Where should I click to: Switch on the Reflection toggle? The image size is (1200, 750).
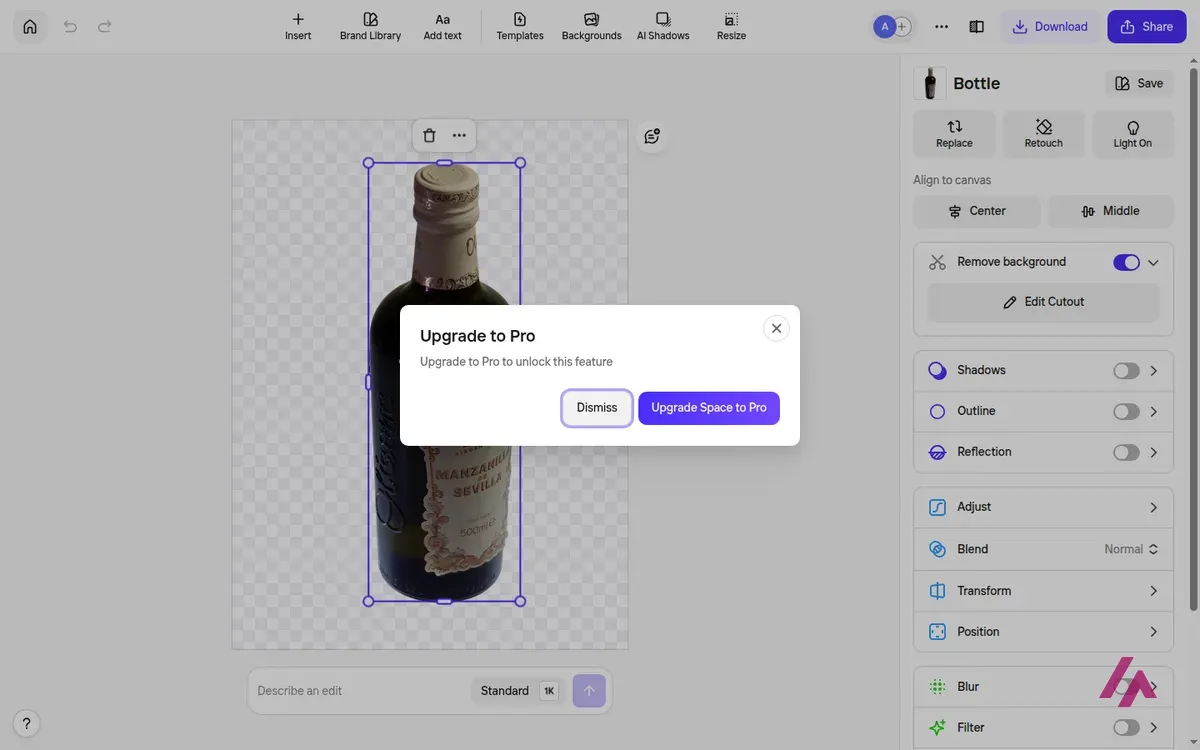coord(1126,453)
